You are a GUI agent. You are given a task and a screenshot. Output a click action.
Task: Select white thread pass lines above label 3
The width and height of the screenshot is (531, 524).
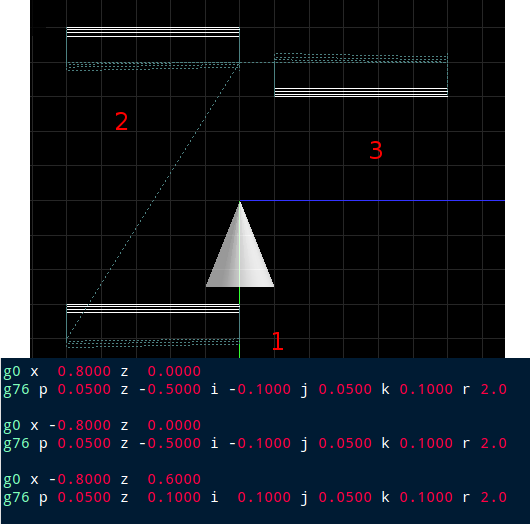pyautogui.click(x=361, y=92)
